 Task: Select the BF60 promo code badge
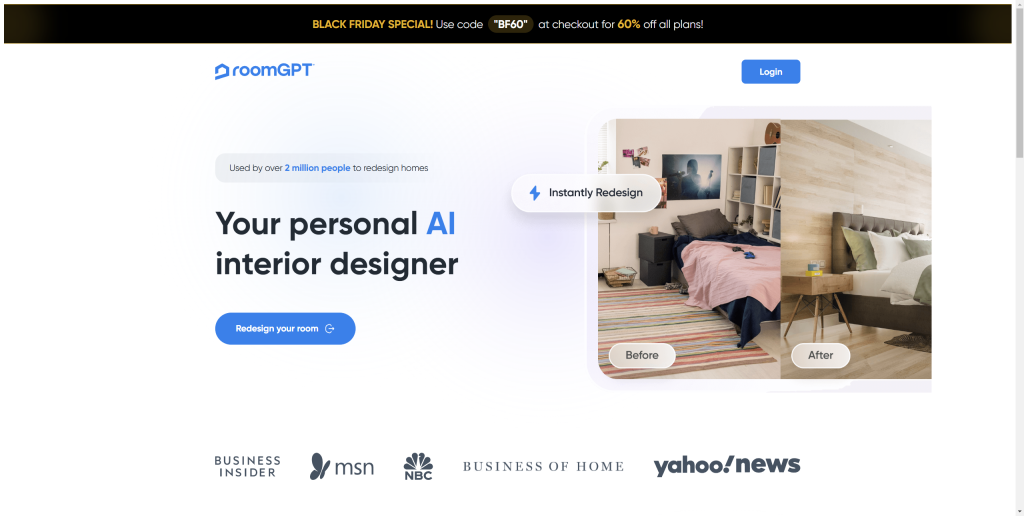pyautogui.click(x=511, y=24)
